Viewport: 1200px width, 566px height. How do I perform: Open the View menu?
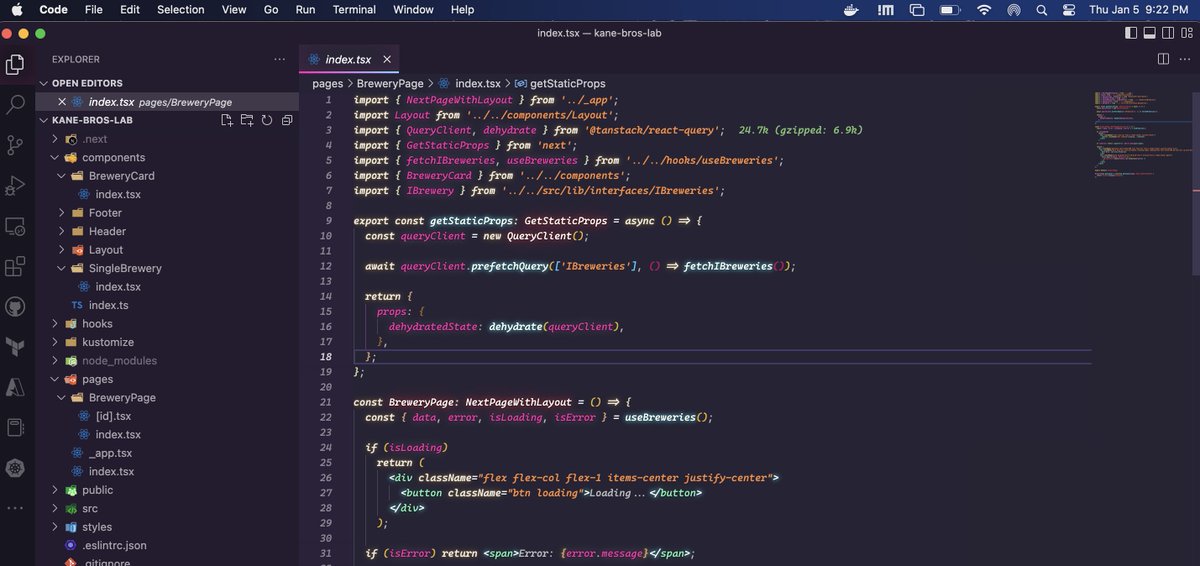point(234,10)
